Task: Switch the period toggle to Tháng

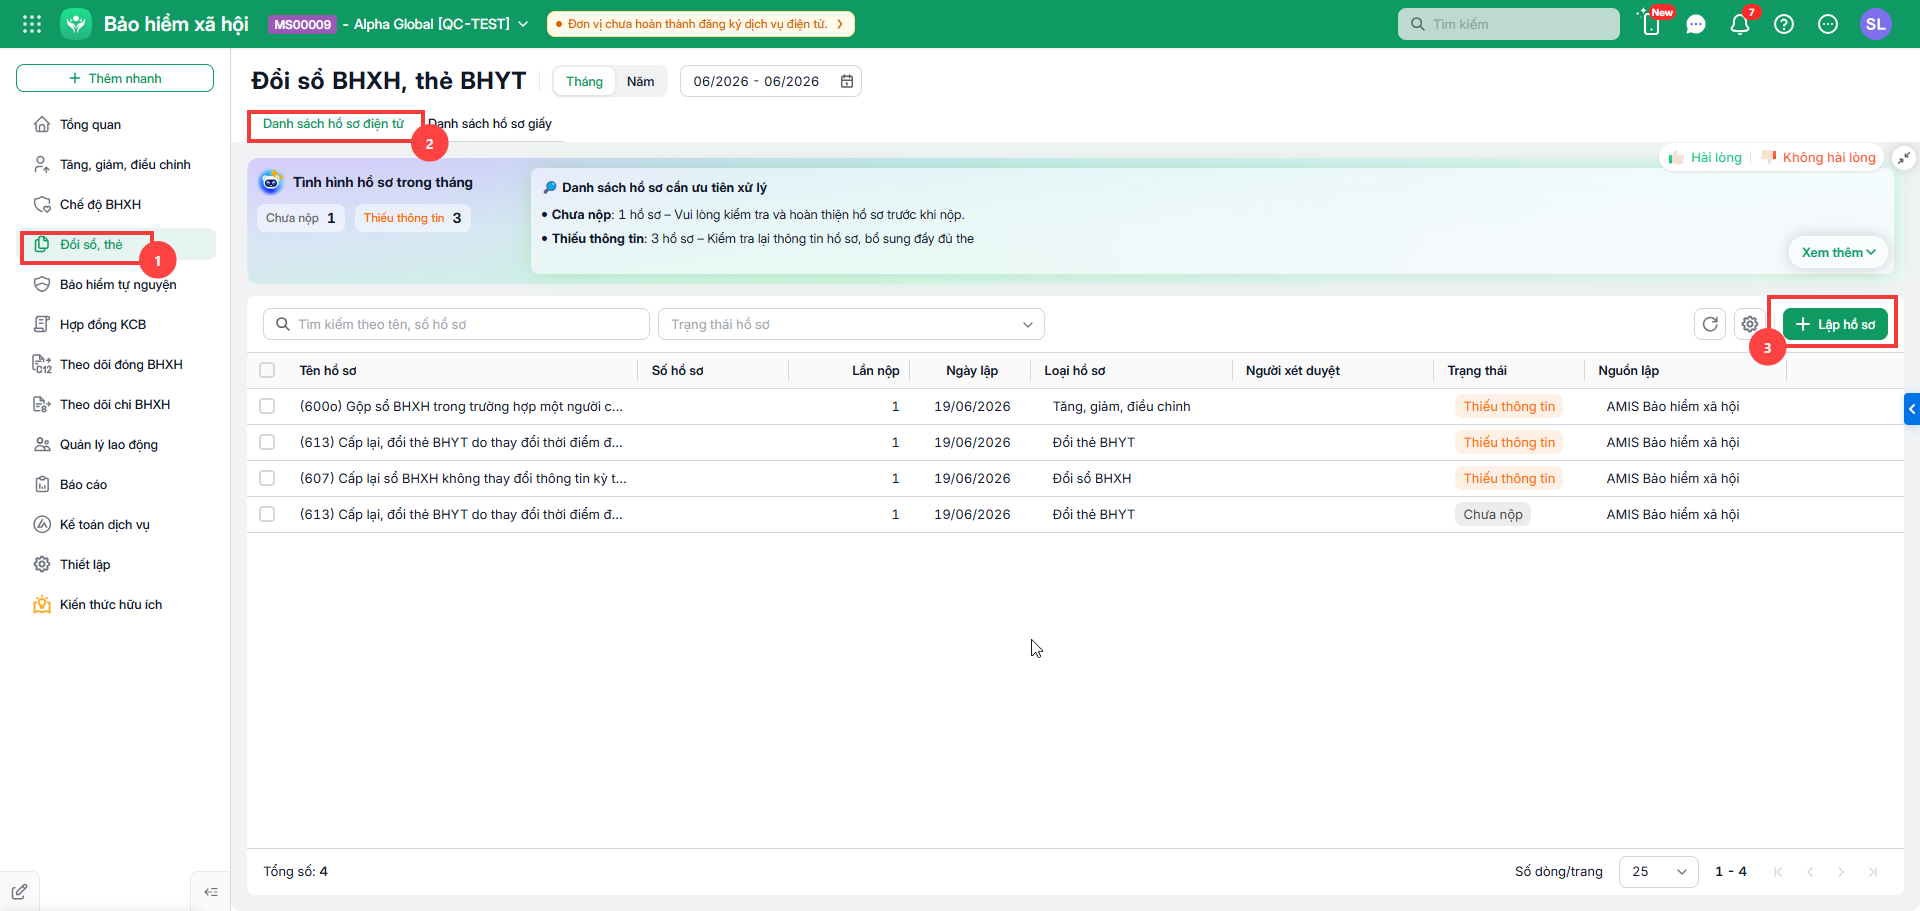Action: (585, 81)
